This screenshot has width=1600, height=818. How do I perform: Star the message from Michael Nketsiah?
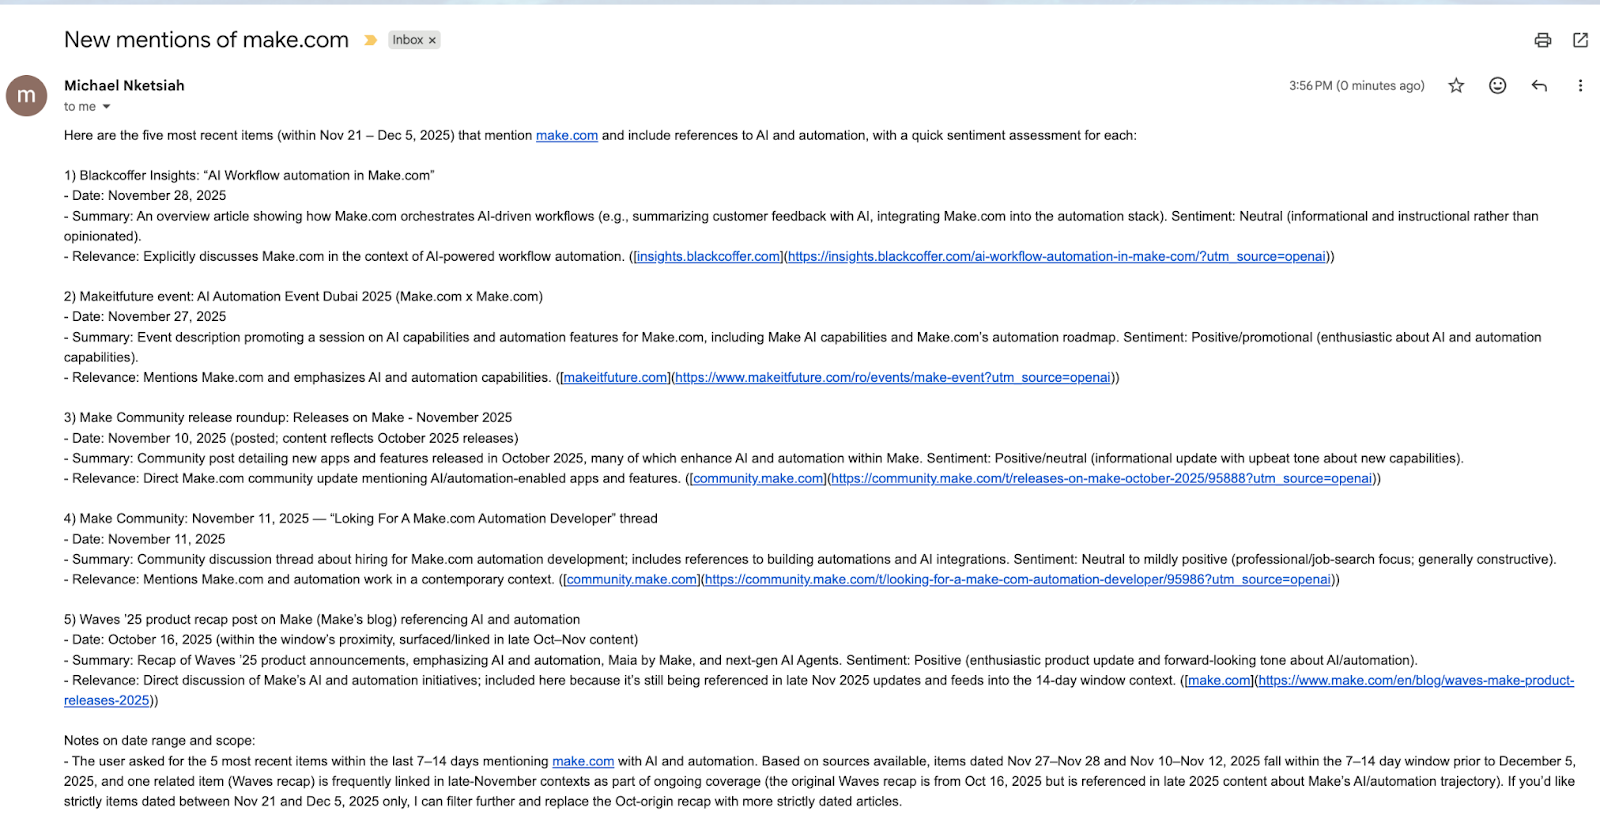[x=1456, y=86]
